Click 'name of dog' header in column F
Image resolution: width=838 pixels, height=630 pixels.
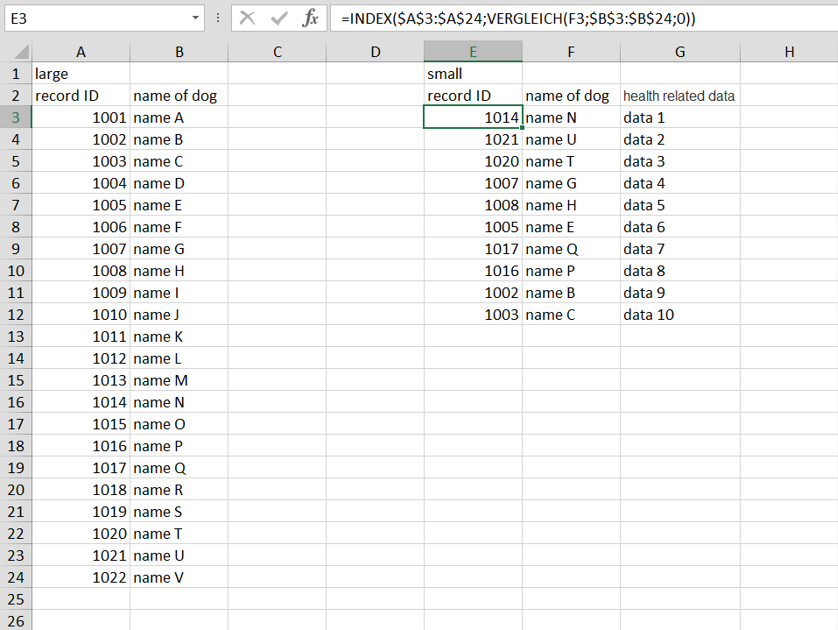[x=571, y=96]
